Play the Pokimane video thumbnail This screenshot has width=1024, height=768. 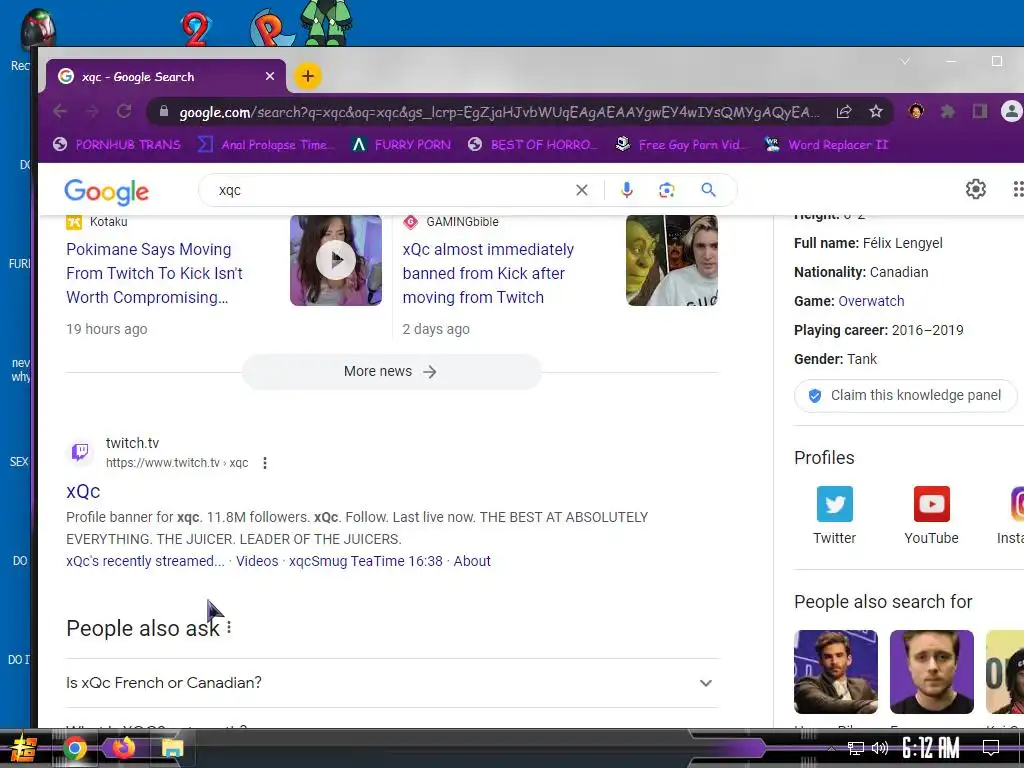336,260
